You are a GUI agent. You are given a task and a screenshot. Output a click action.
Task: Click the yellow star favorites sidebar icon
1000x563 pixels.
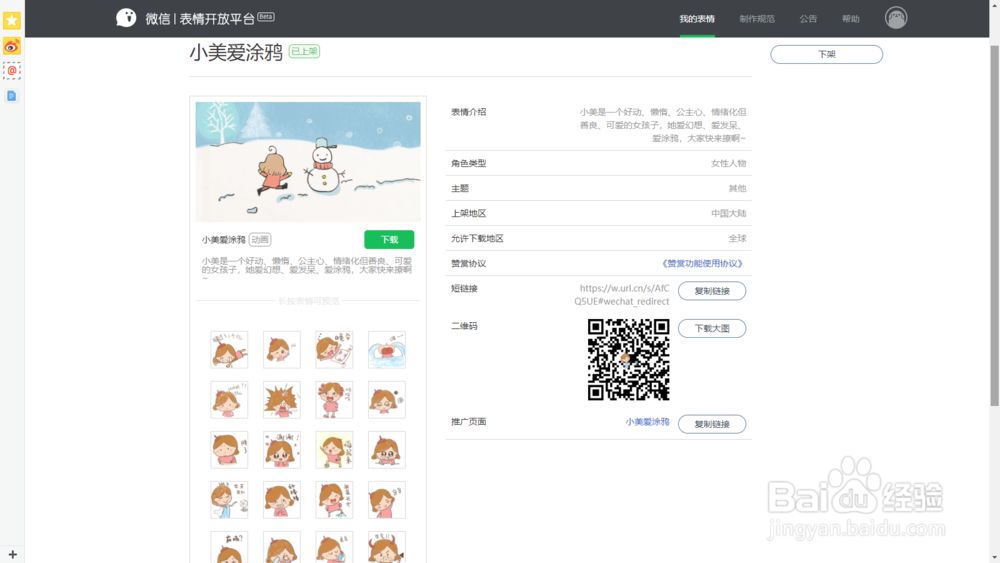point(11,20)
